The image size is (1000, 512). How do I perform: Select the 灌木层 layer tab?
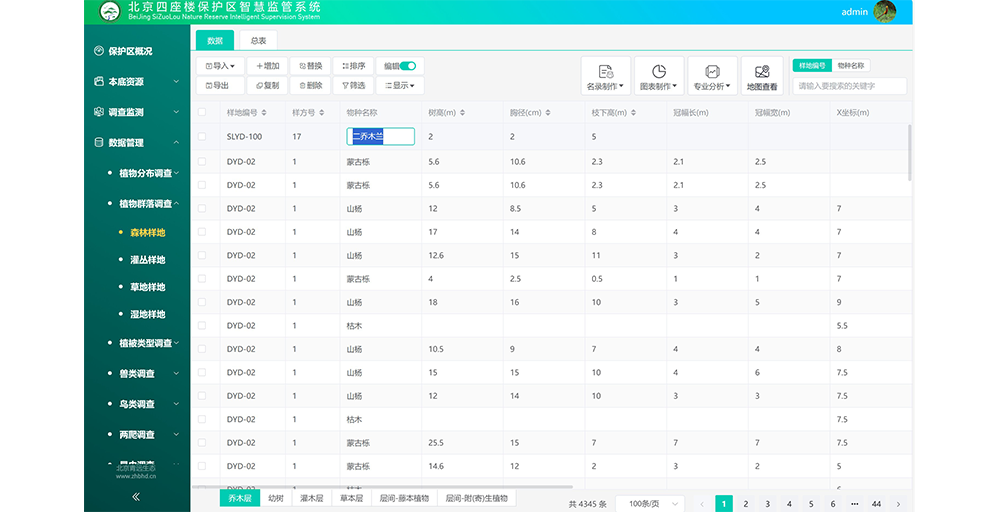coord(312,498)
